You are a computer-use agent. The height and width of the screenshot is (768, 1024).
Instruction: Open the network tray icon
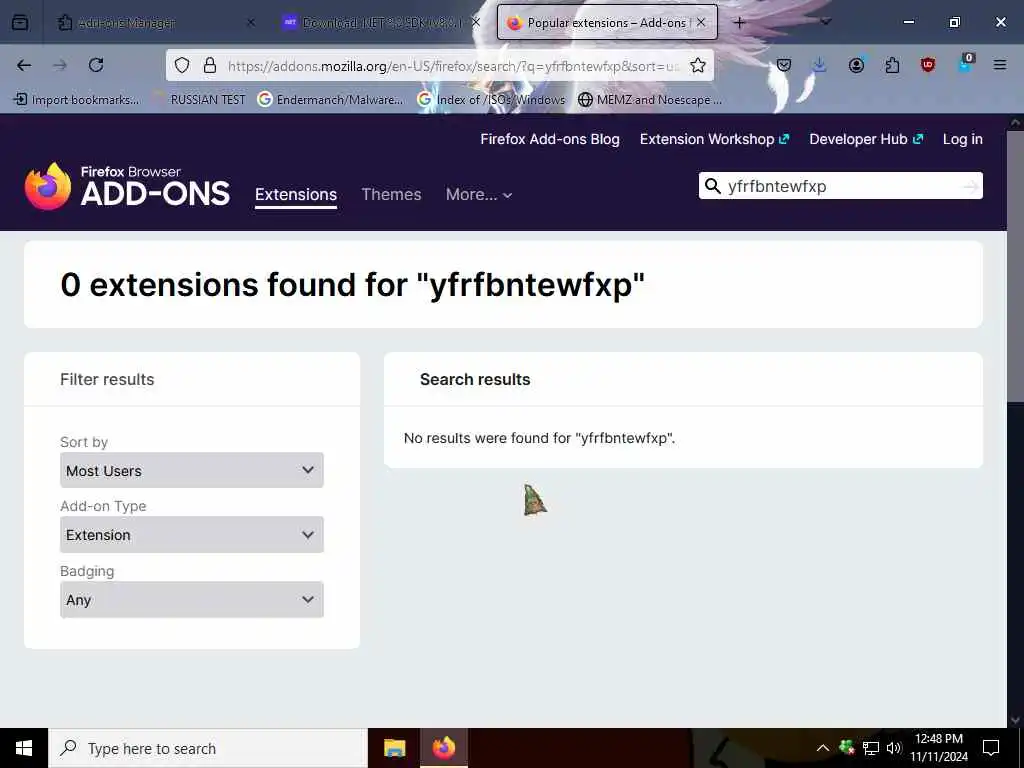click(871, 748)
